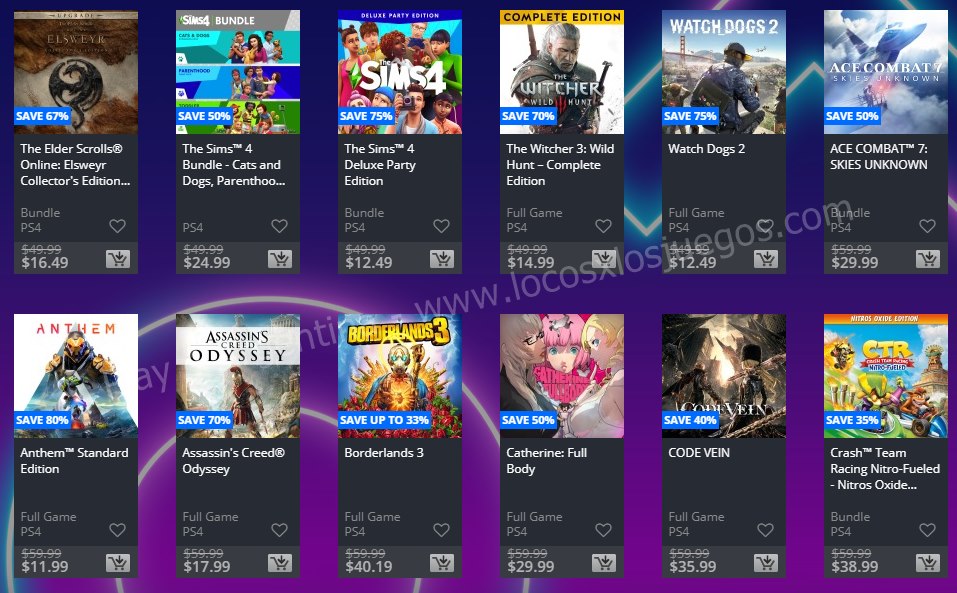The image size is (957, 593).
Task: Add Sims 4 Deluxe Party Edition to cart
Action: click(x=441, y=259)
